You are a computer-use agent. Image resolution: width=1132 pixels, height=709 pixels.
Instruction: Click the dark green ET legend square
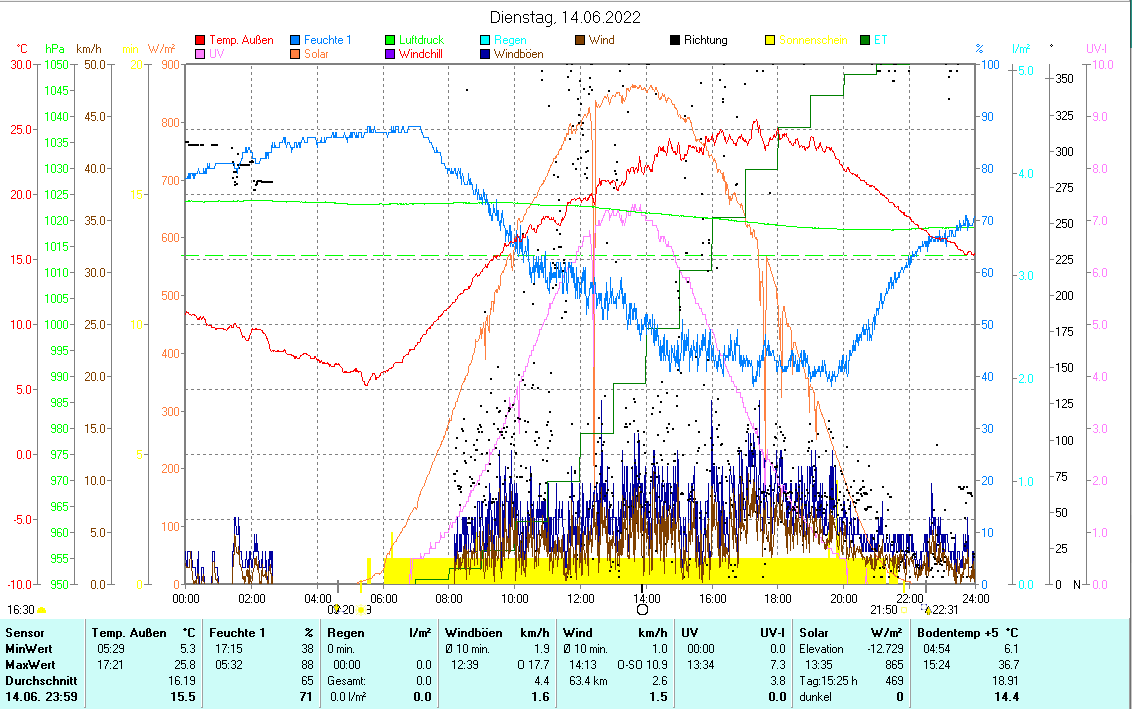[865, 40]
